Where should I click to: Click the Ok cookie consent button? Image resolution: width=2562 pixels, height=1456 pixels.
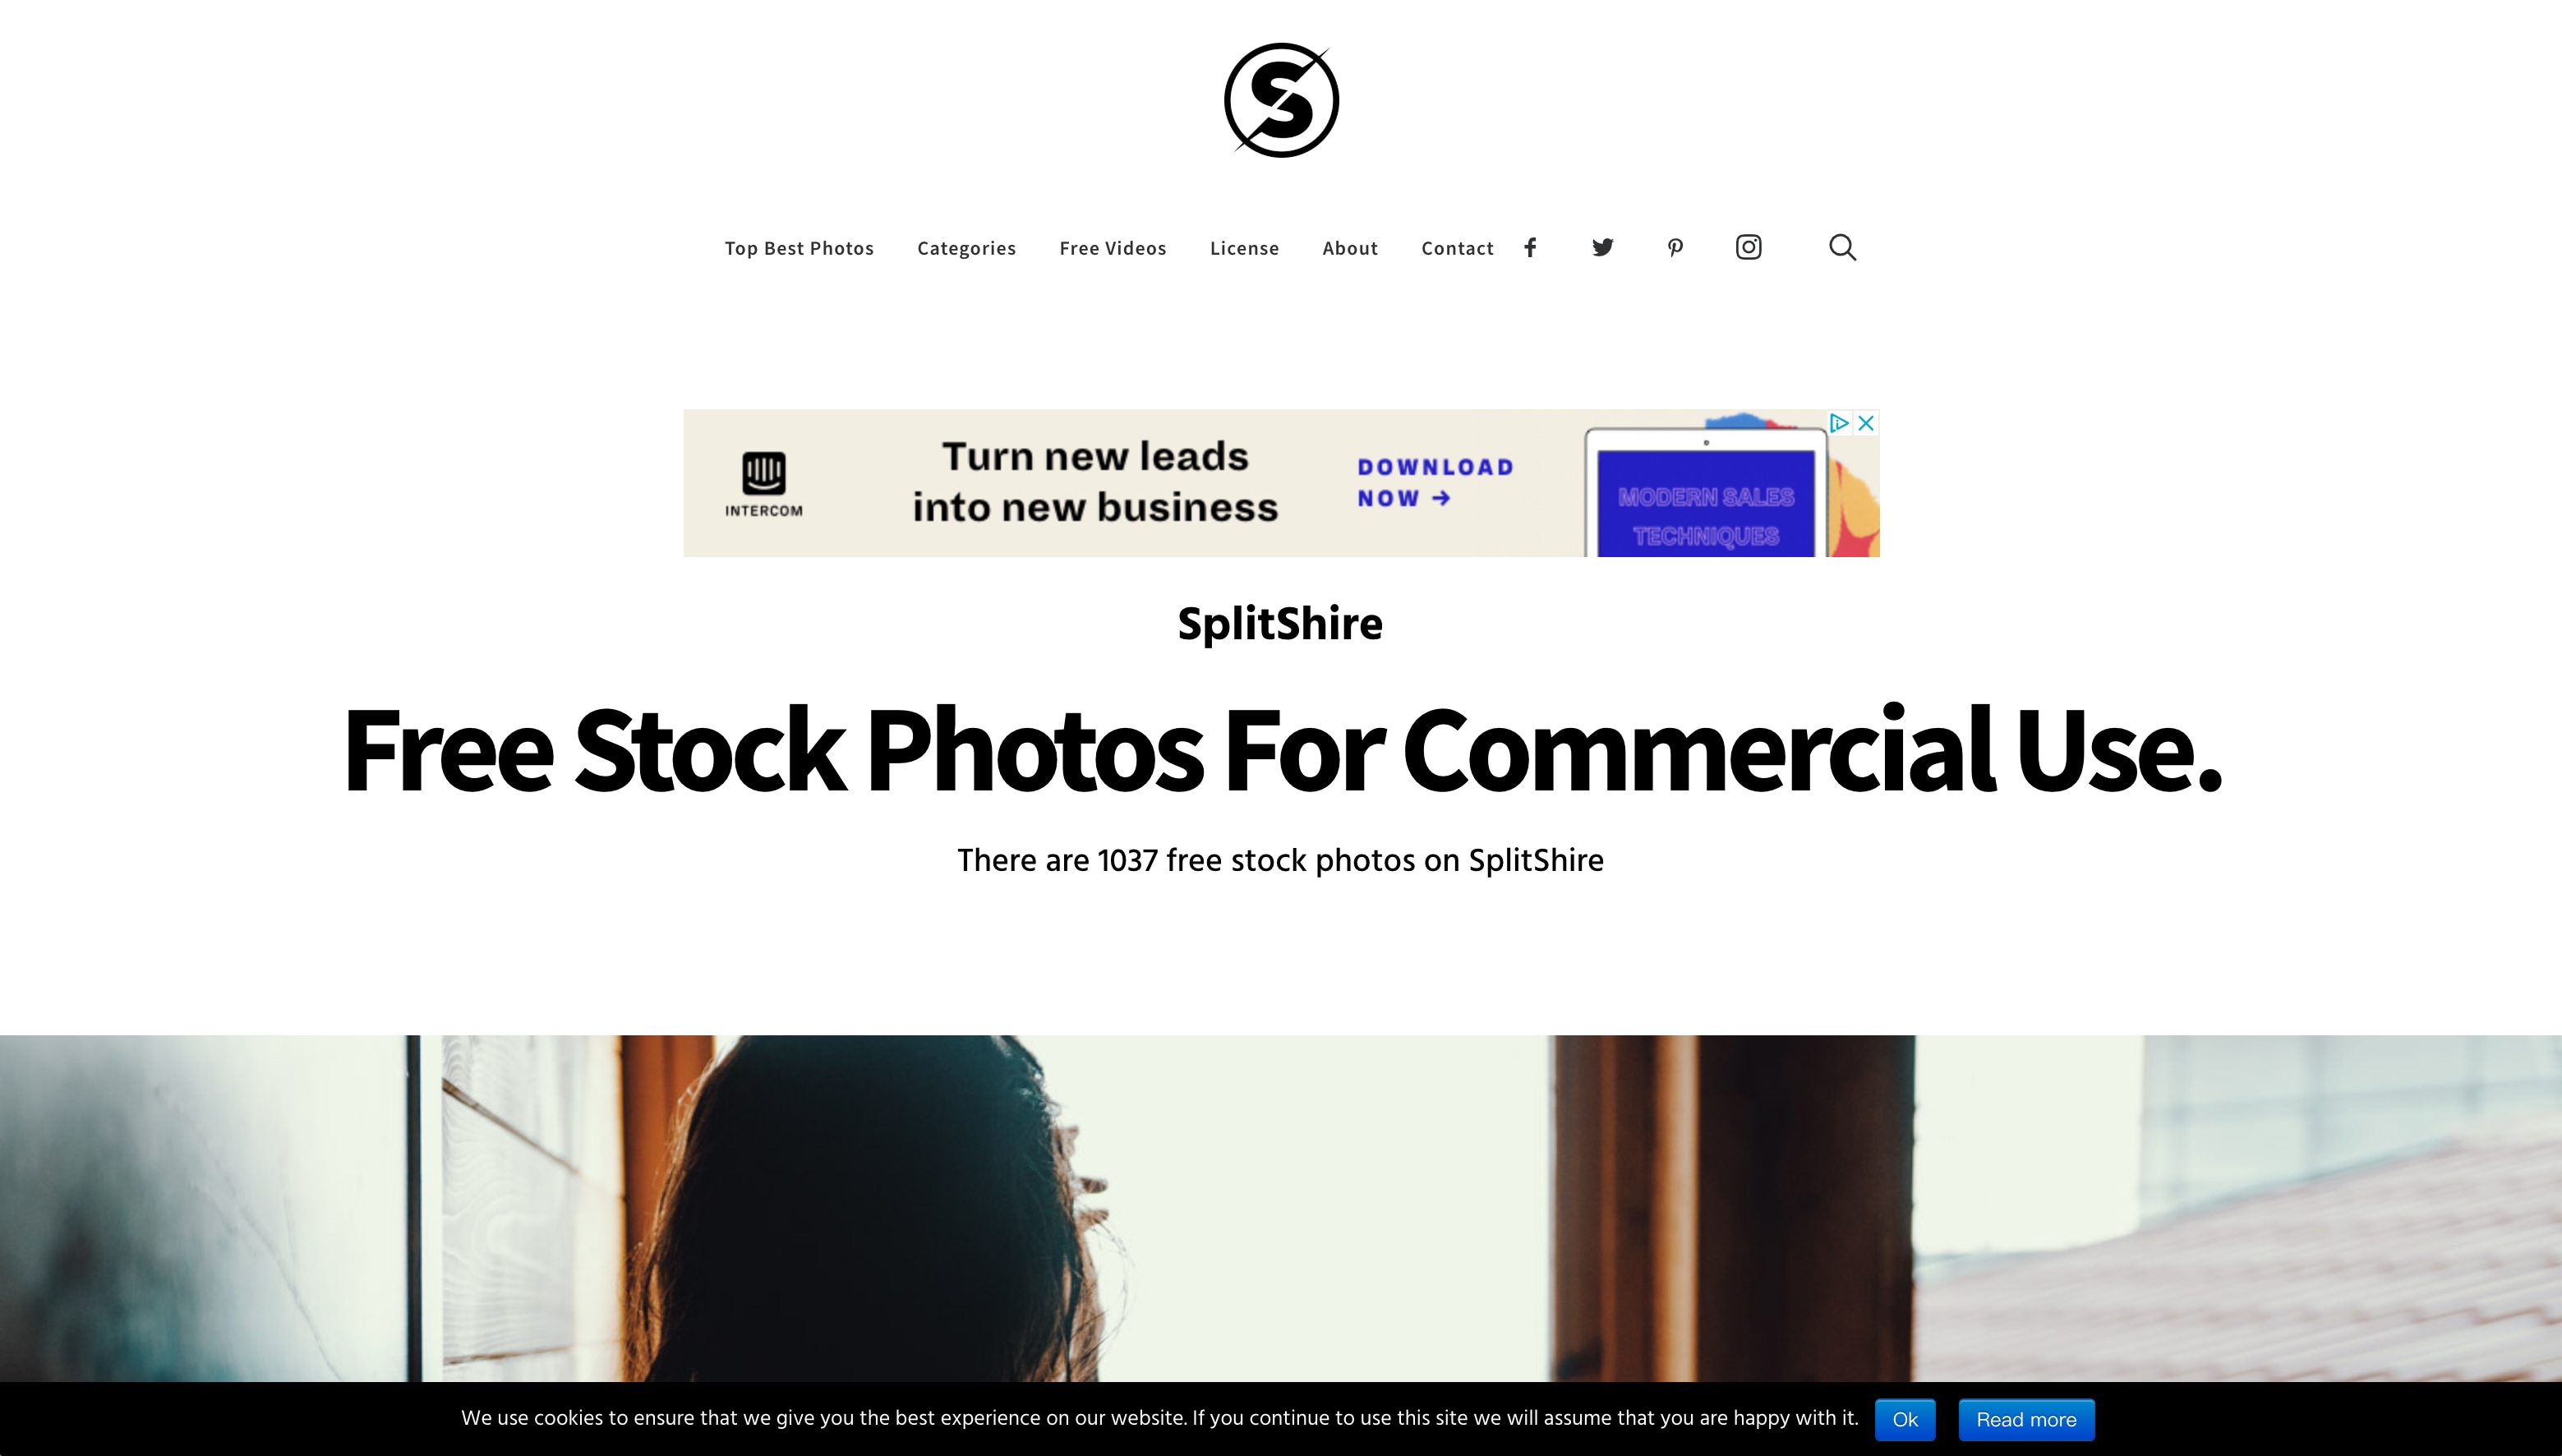(x=1904, y=1419)
